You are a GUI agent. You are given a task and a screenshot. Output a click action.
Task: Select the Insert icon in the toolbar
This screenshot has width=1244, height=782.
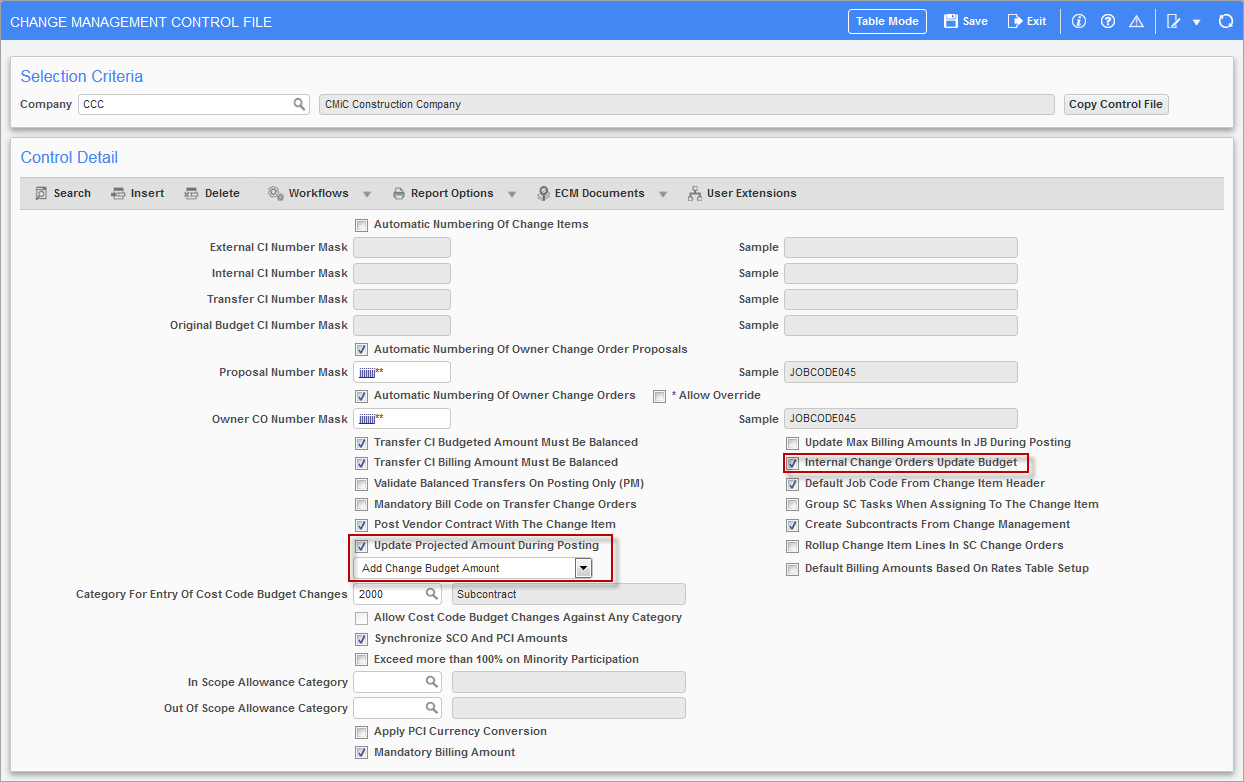pyautogui.click(x=136, y=192)
